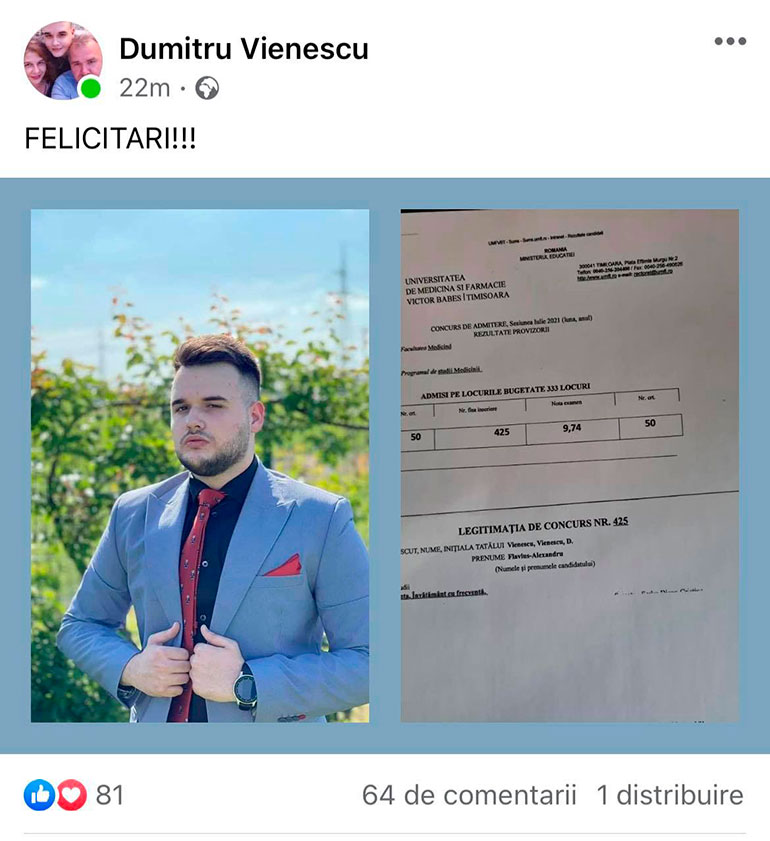Open the admission results document photo
This screenshot has width=770, height=841.
pos(569,466)
